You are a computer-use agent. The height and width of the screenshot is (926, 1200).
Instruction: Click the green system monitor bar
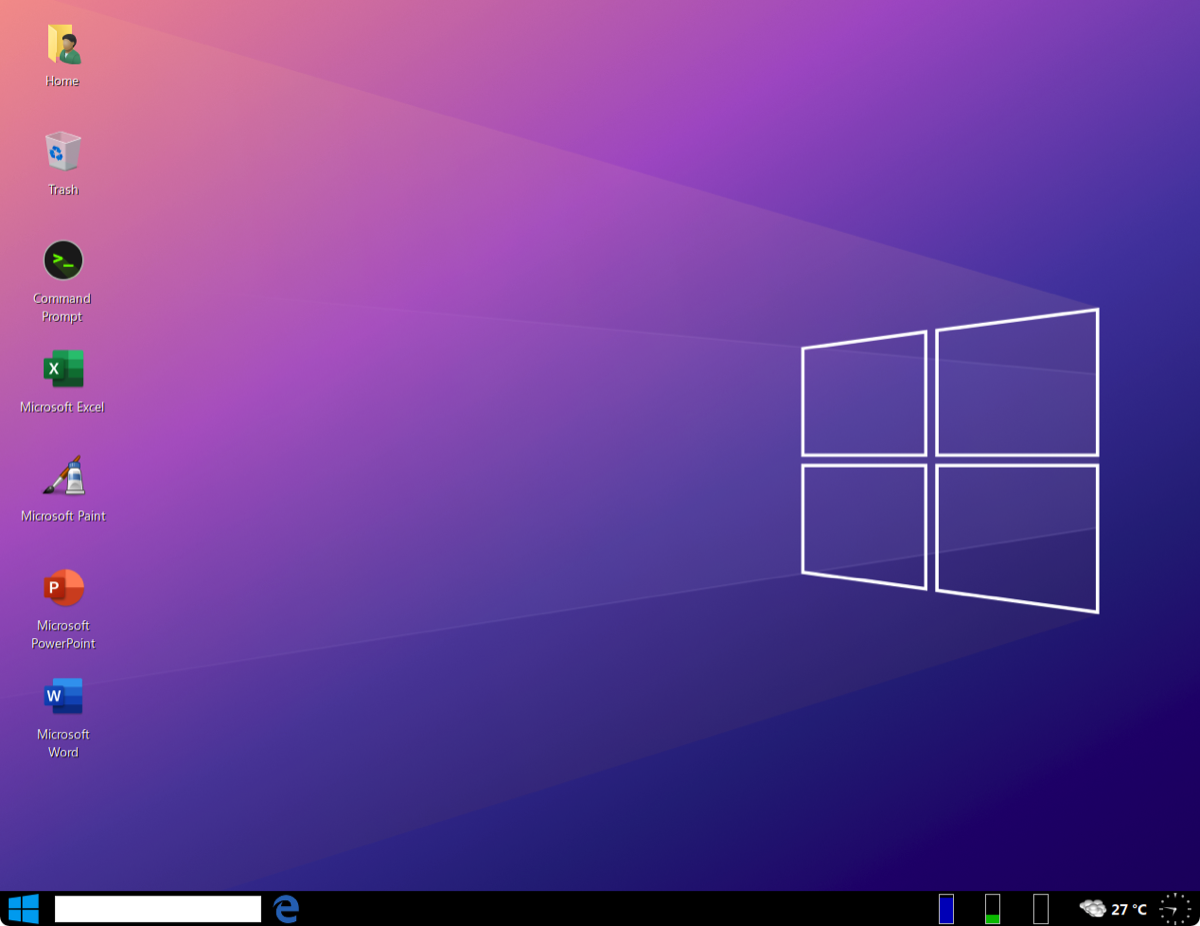click(992, 909)
